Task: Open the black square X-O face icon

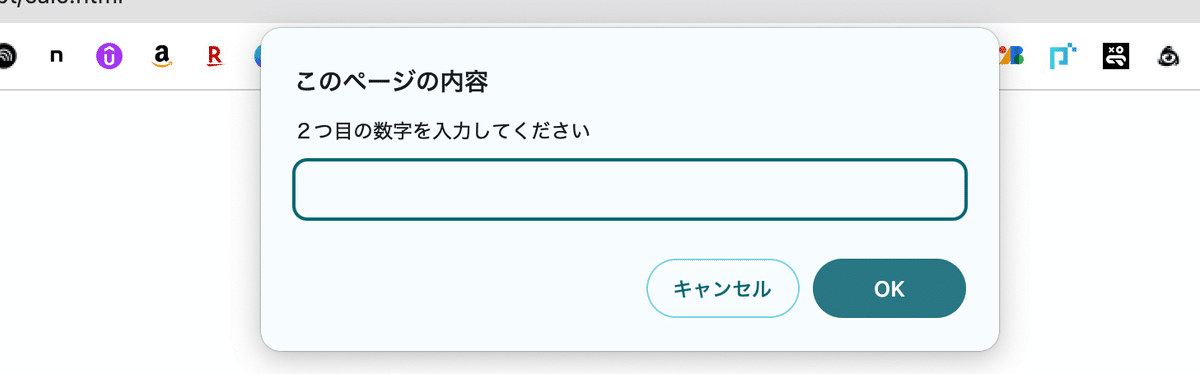Action: tap(1116, 57)
